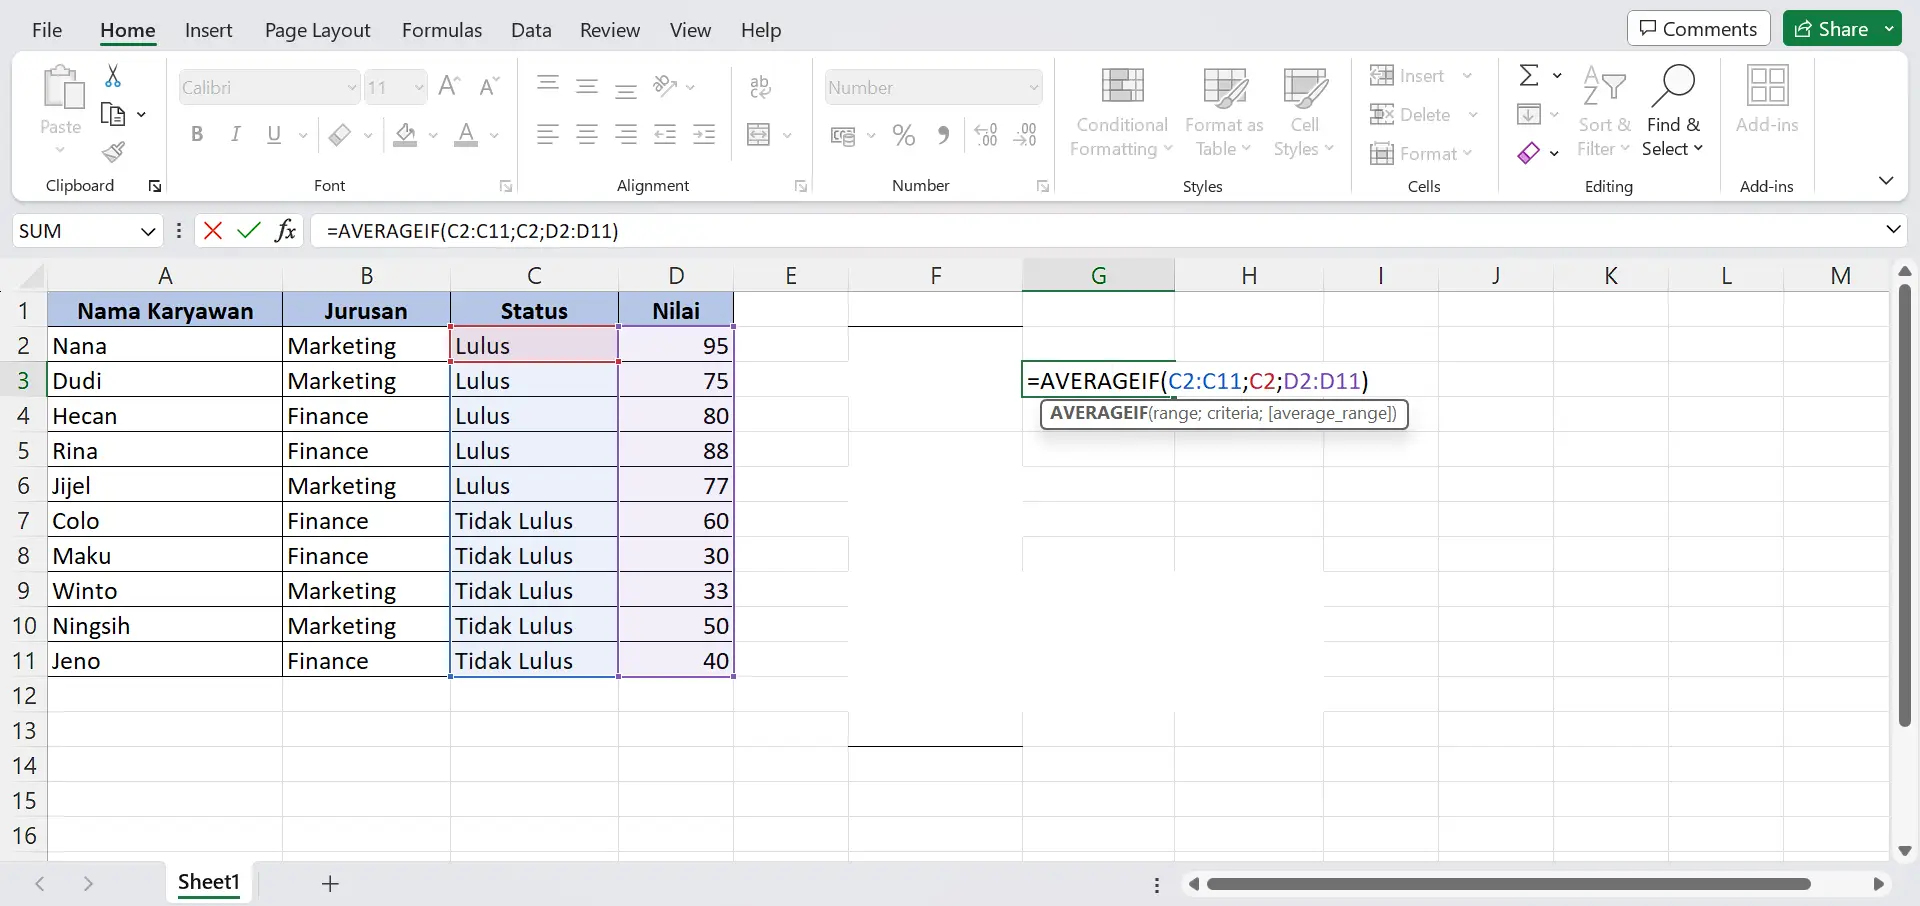The height and width of the screenshot is (906, 1920).
Task: Click the Borders icon
Action: 340,134
